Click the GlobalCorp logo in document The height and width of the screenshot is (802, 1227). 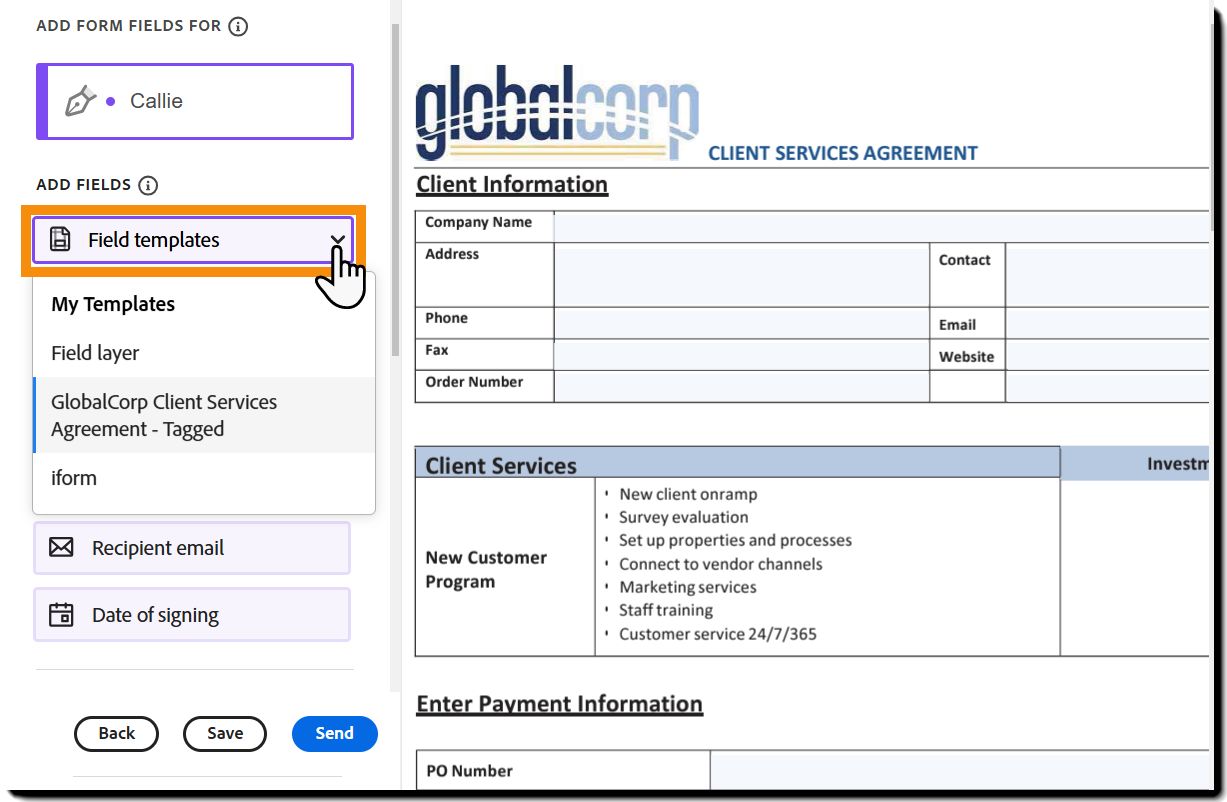pos(557,113)
